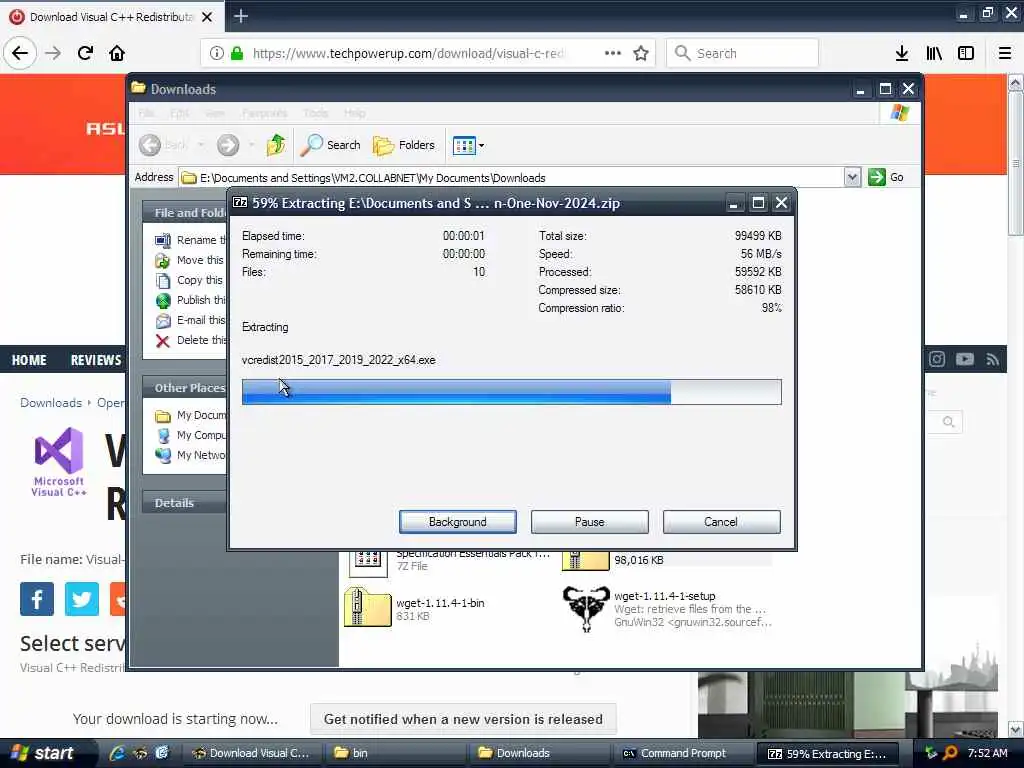Click Up folder icon in Downloads window
Screen dimensions: 1024x768
[276, 145]
